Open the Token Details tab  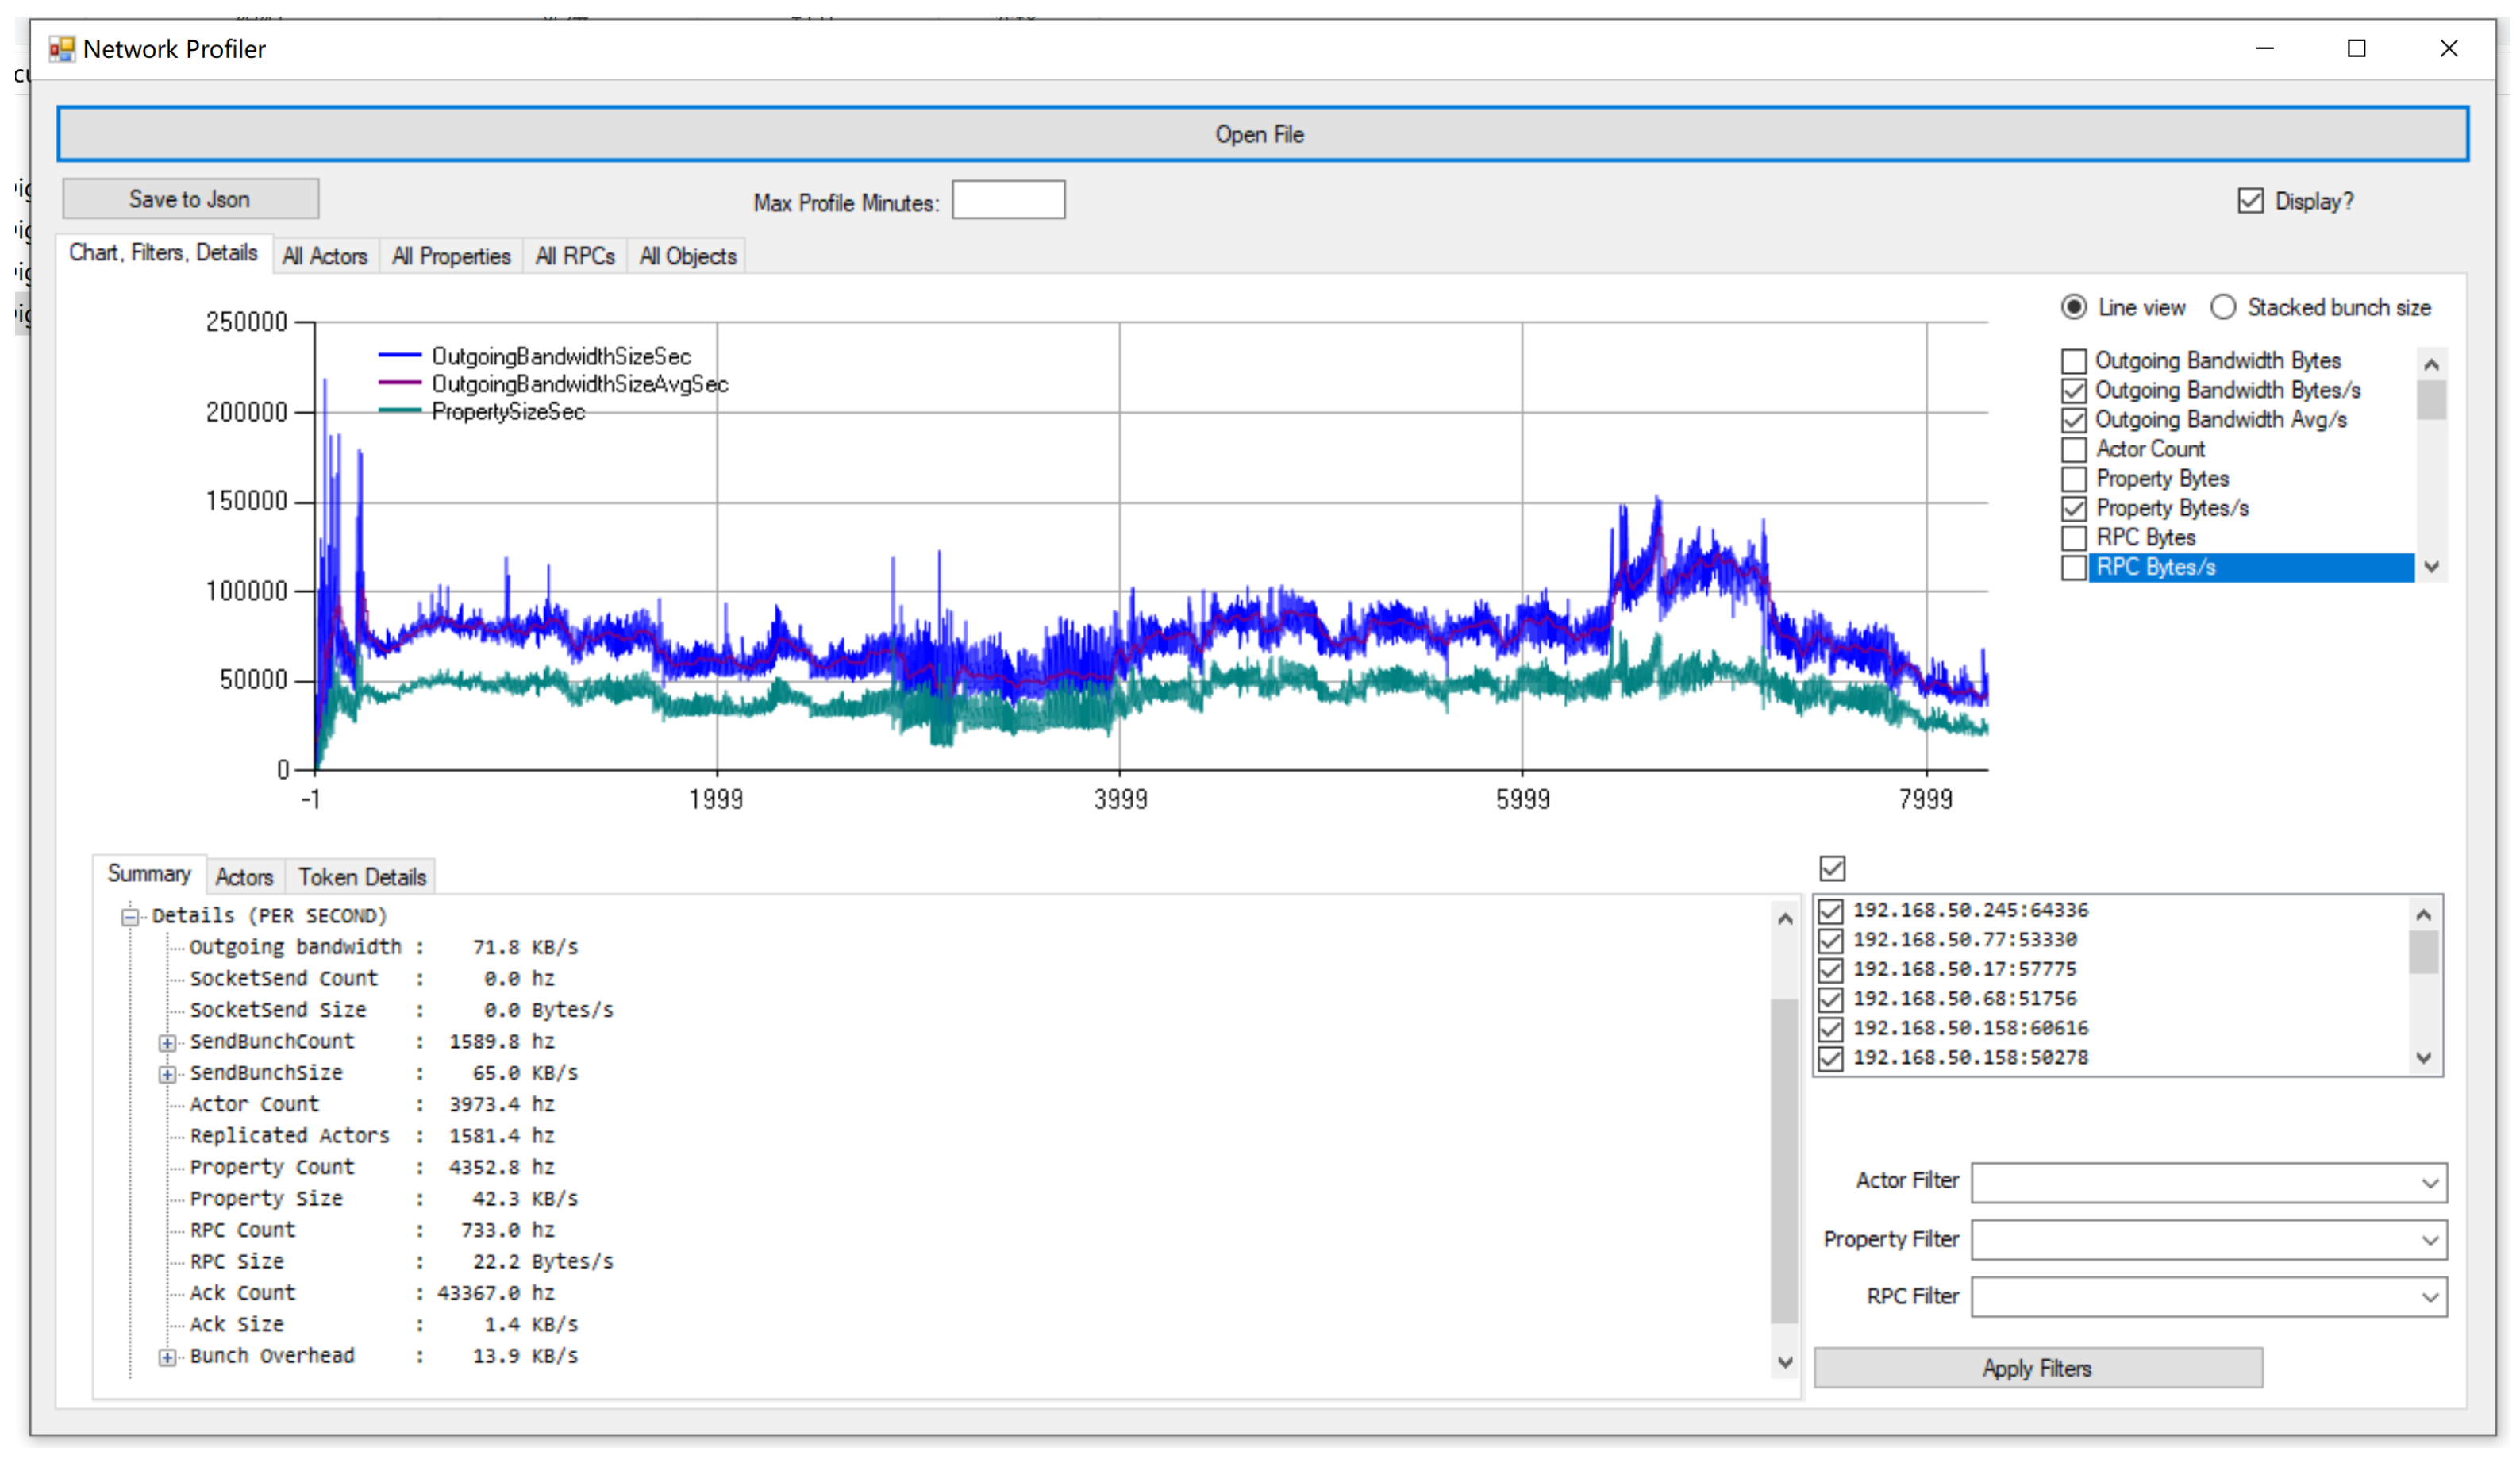pyautogui.click(x=362, y=878)
